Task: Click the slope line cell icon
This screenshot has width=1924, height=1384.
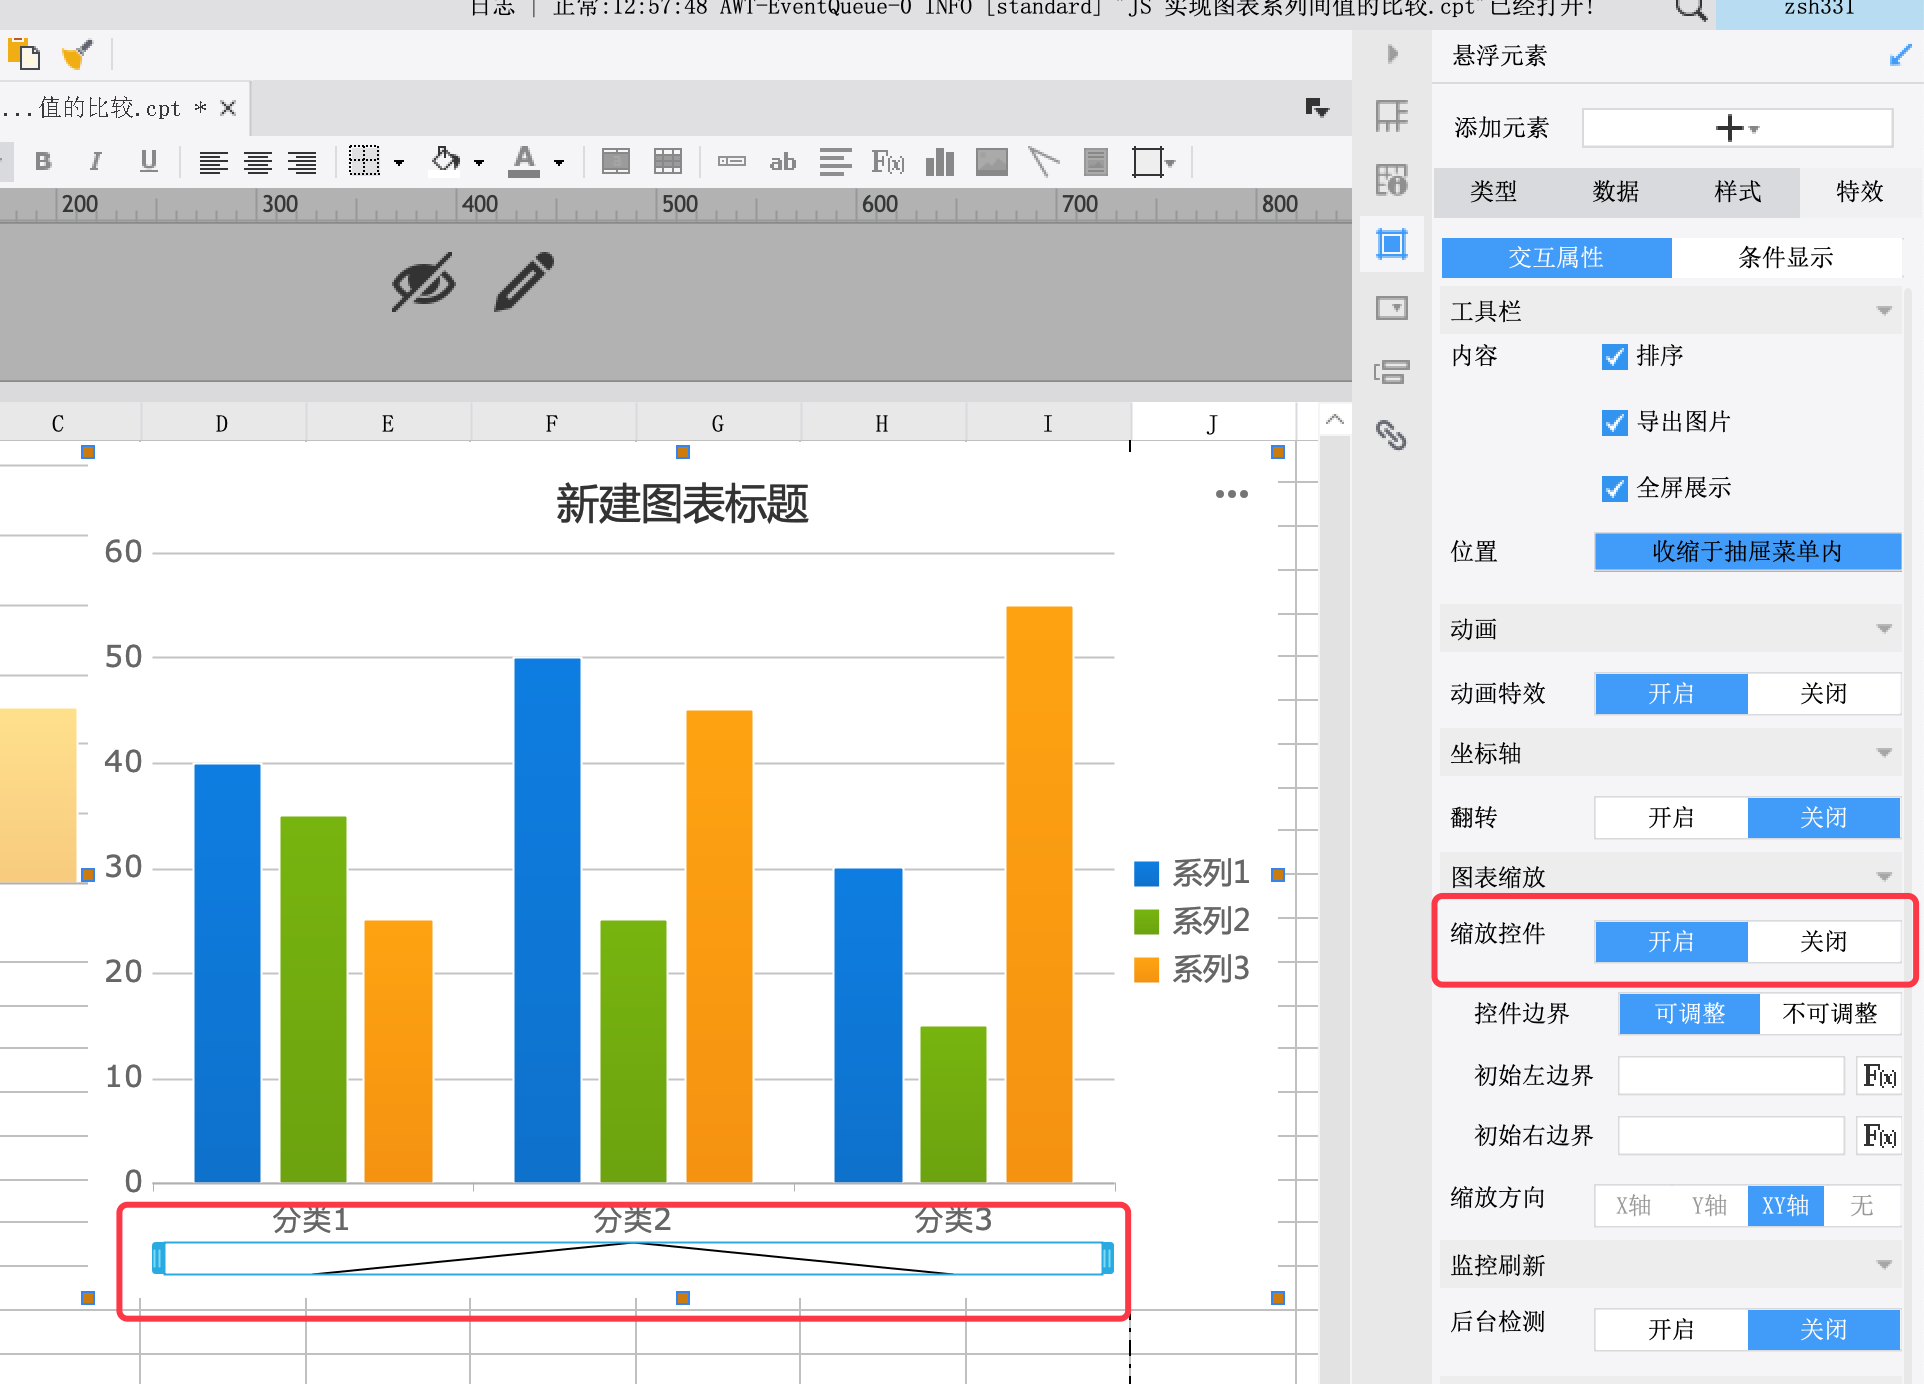Action: coord(1044,161)
